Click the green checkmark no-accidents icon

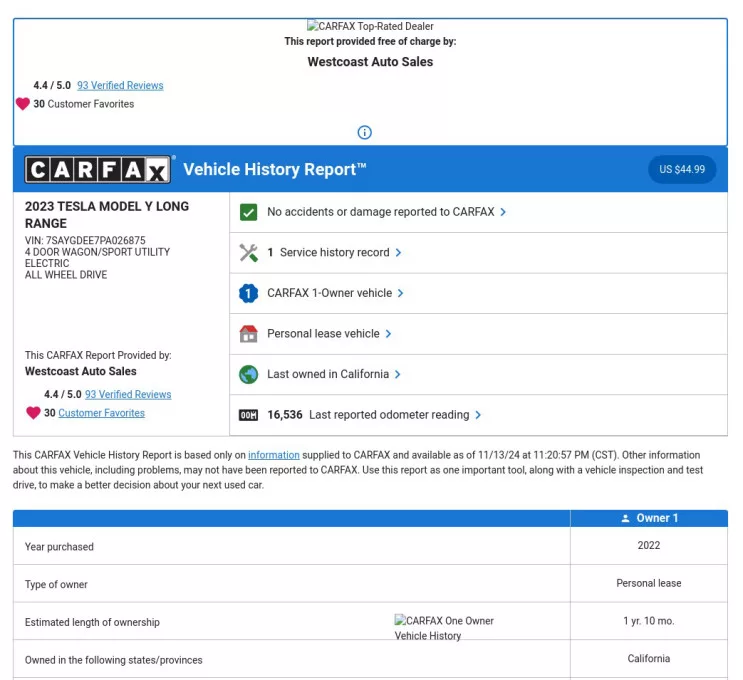[249, 212]
